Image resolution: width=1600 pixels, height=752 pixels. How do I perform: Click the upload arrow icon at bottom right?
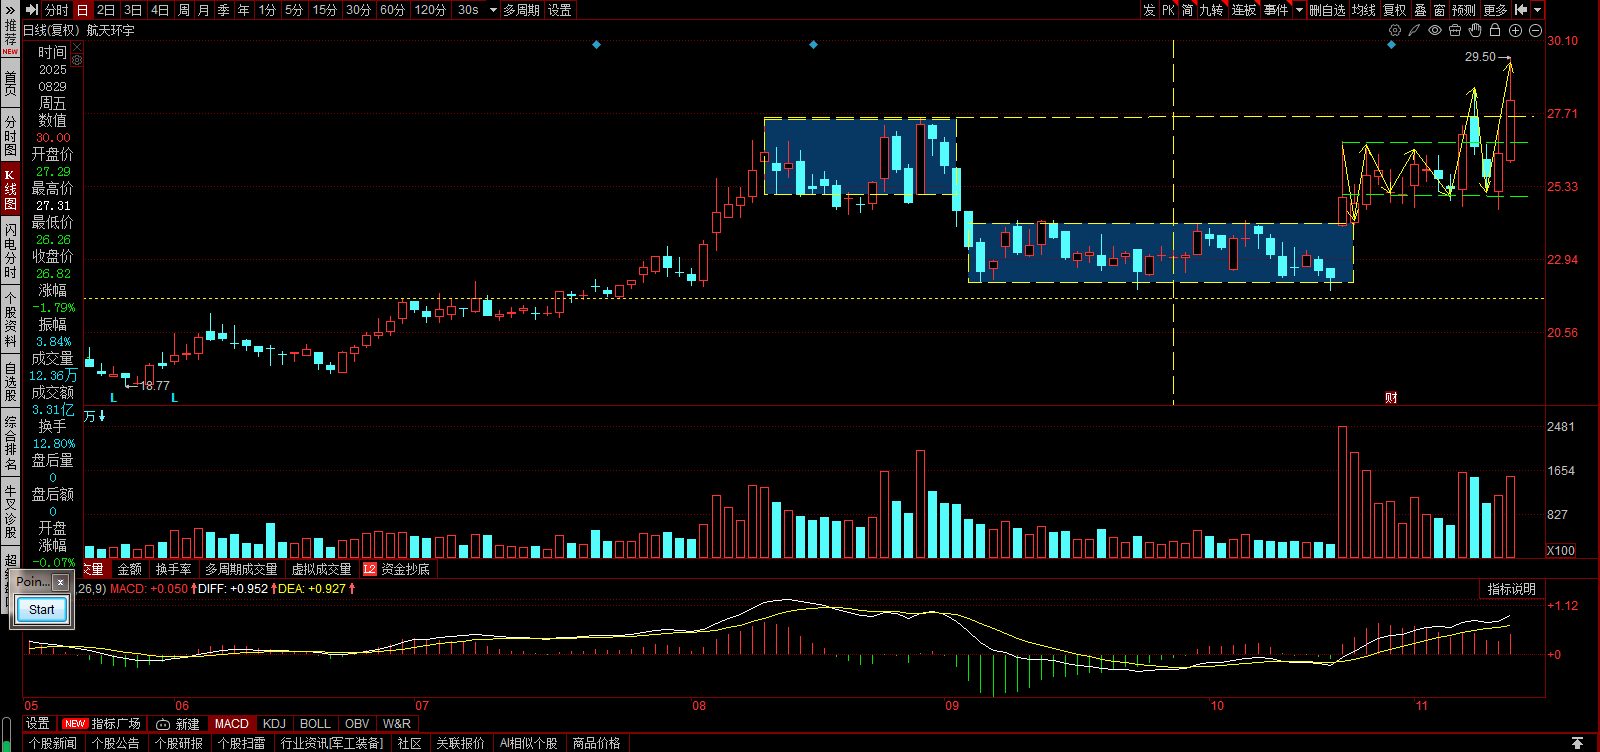point(1577,743)
